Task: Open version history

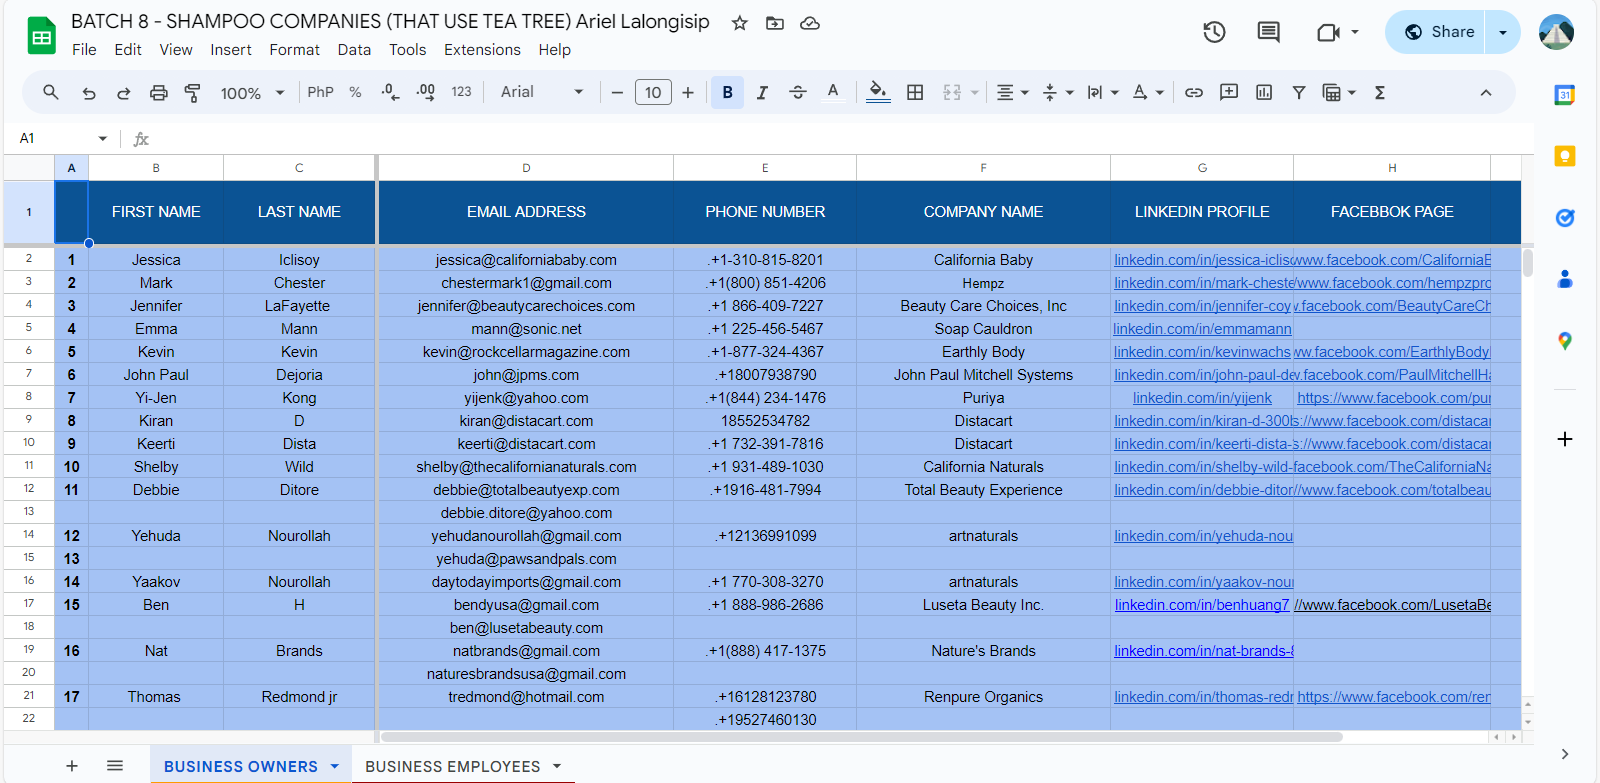Action: click(x=1214, y=32)
